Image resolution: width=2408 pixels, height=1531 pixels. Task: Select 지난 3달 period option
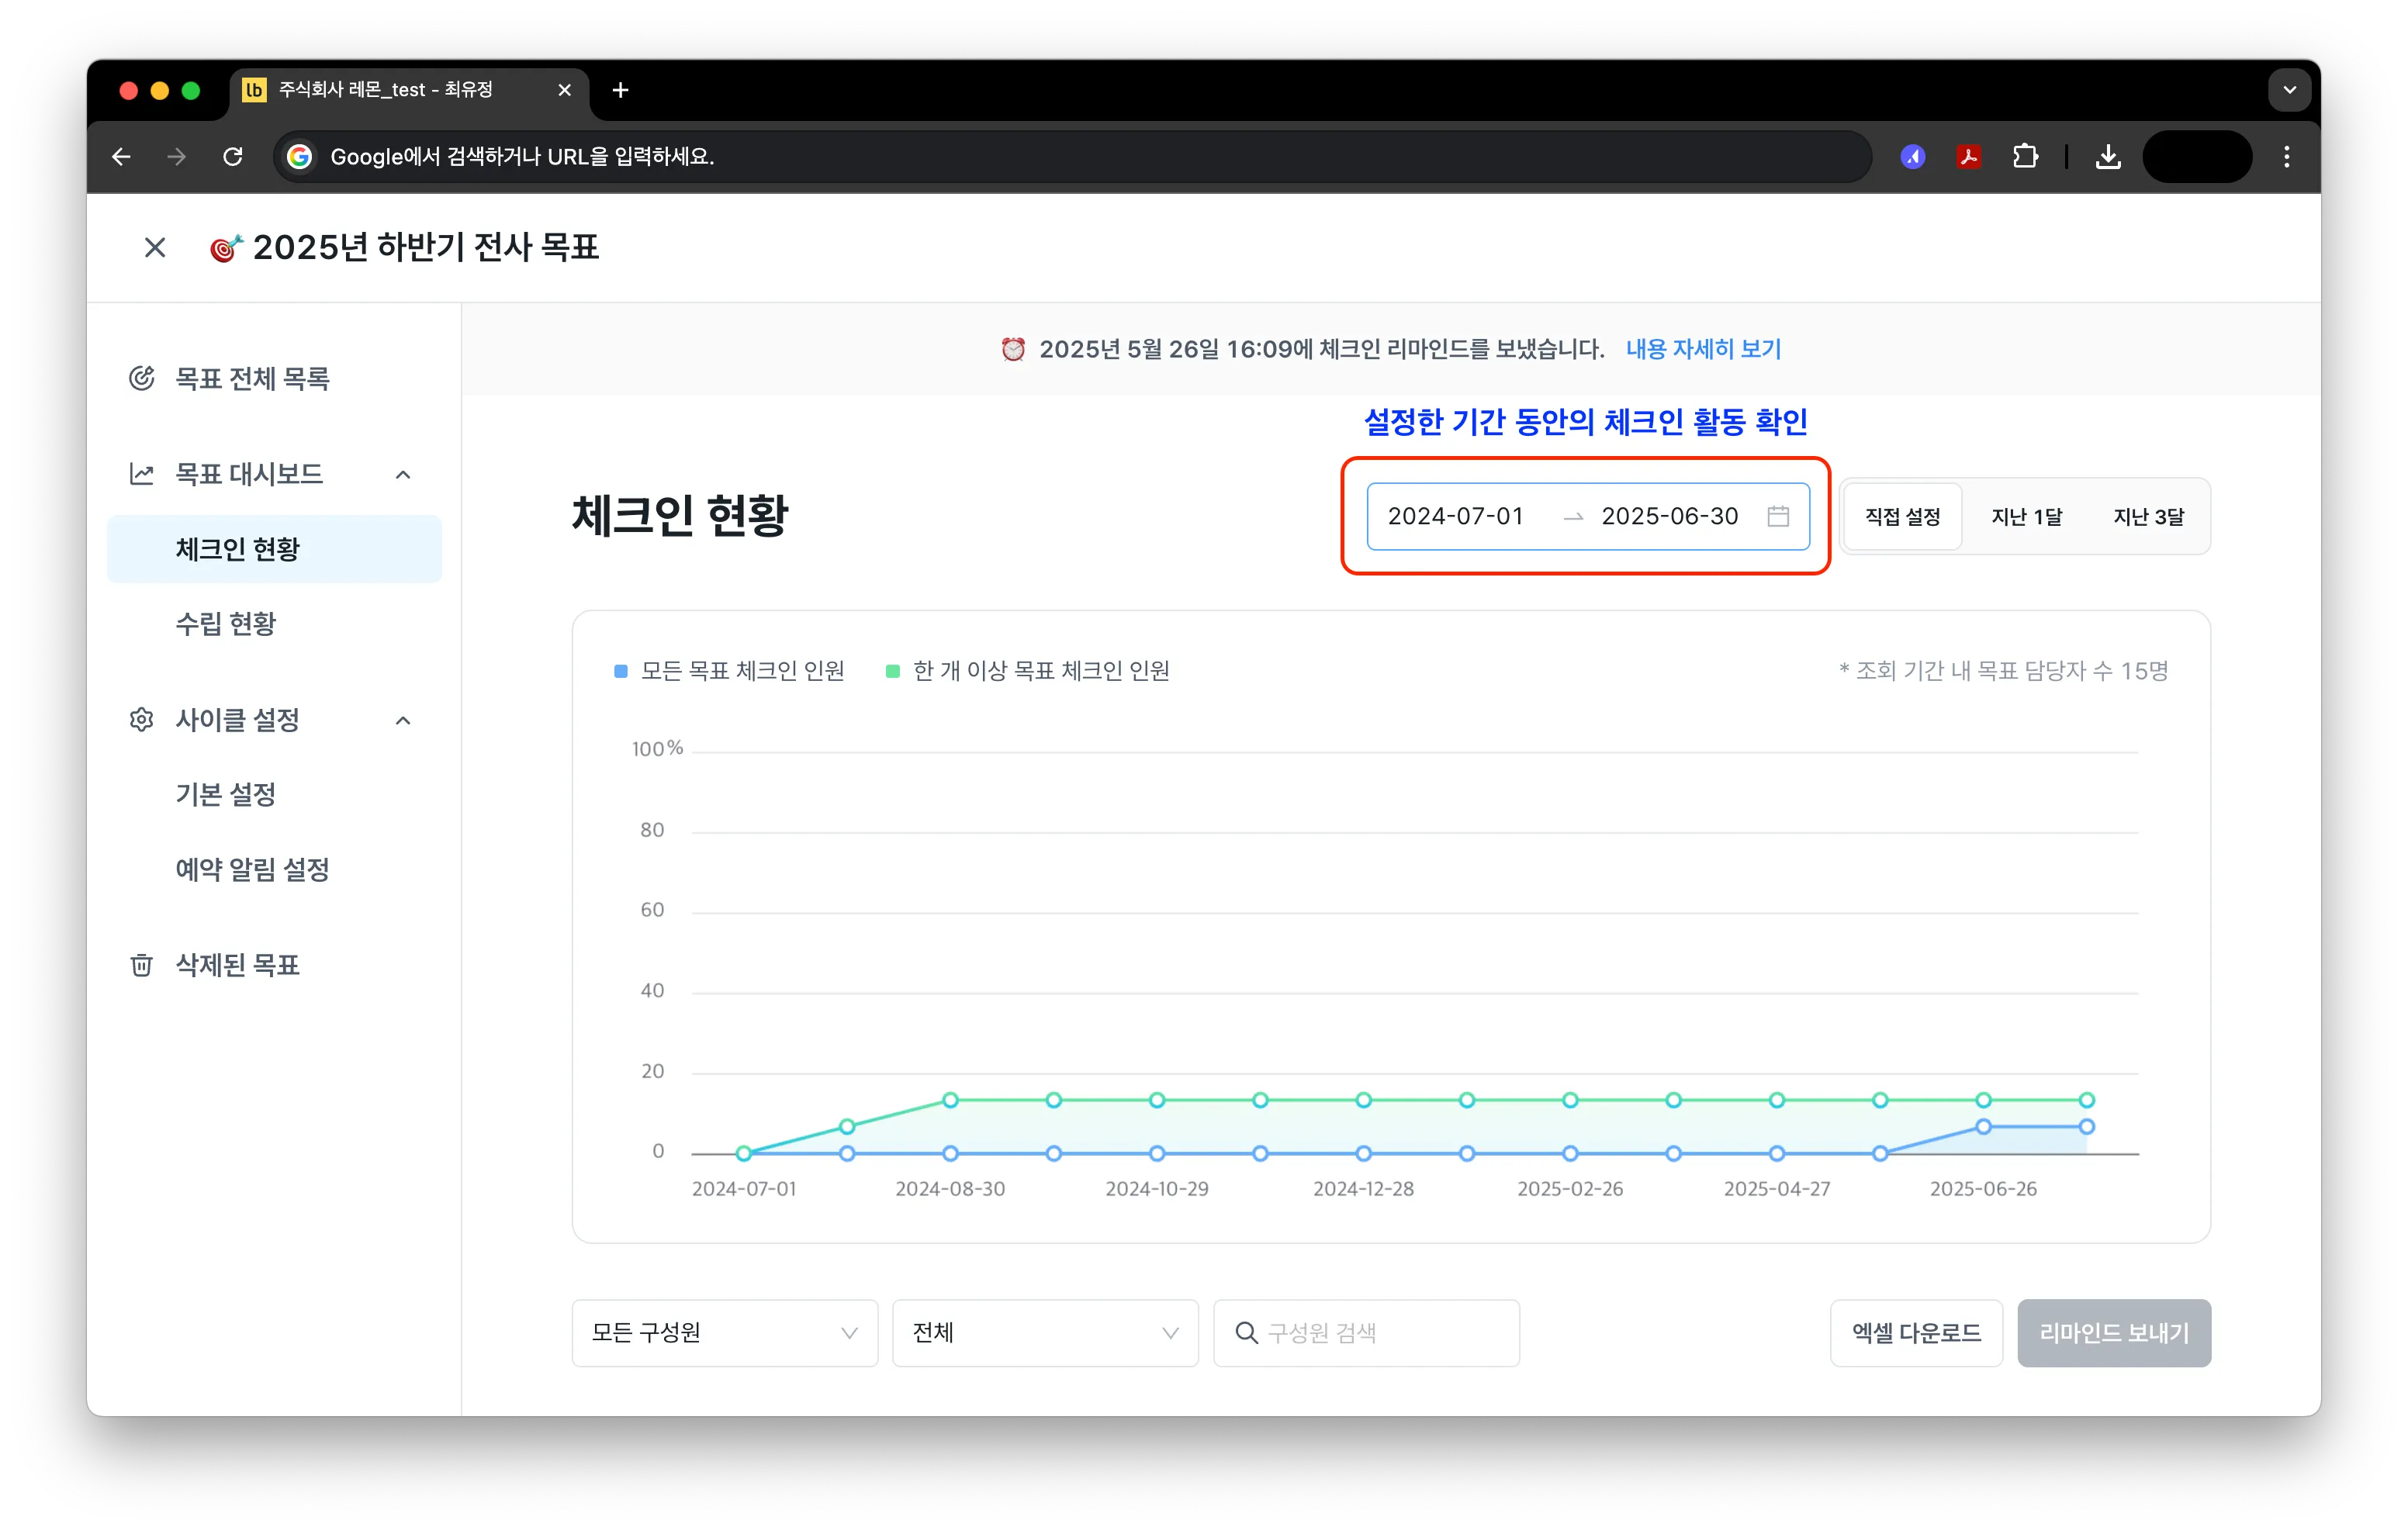[x=2148, y=516]
